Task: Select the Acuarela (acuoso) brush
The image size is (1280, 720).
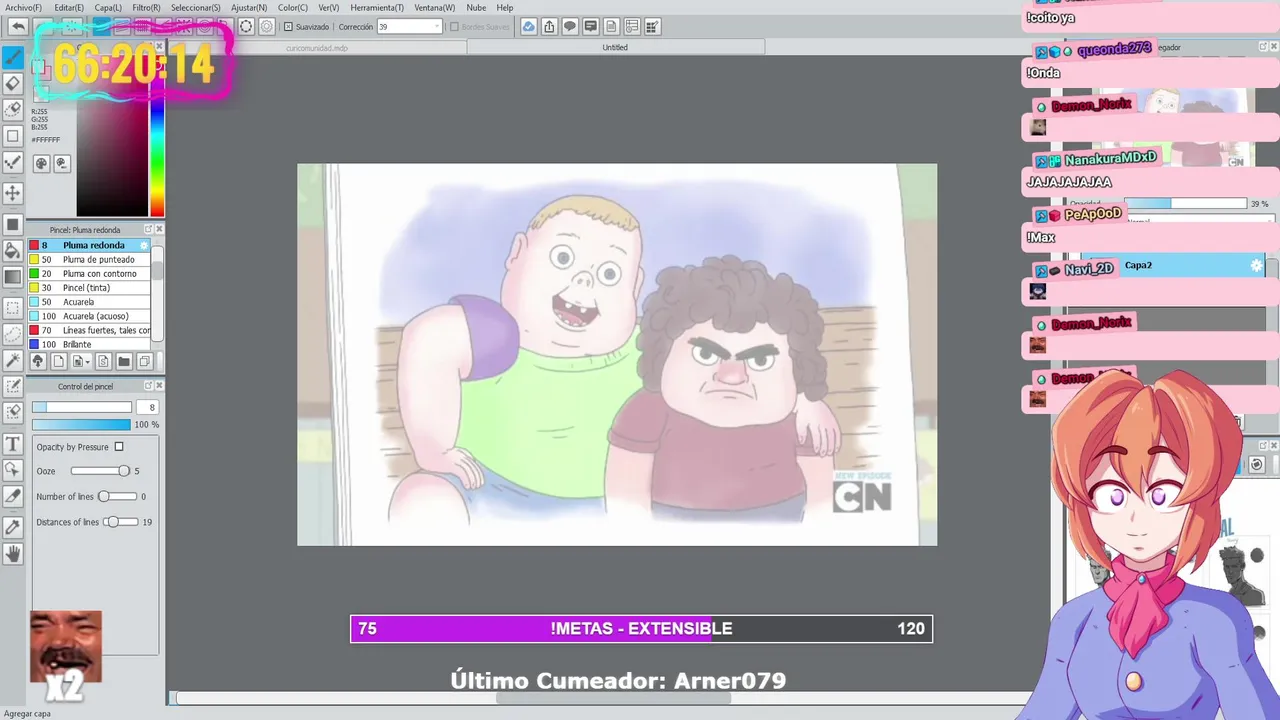Action: 89,316
